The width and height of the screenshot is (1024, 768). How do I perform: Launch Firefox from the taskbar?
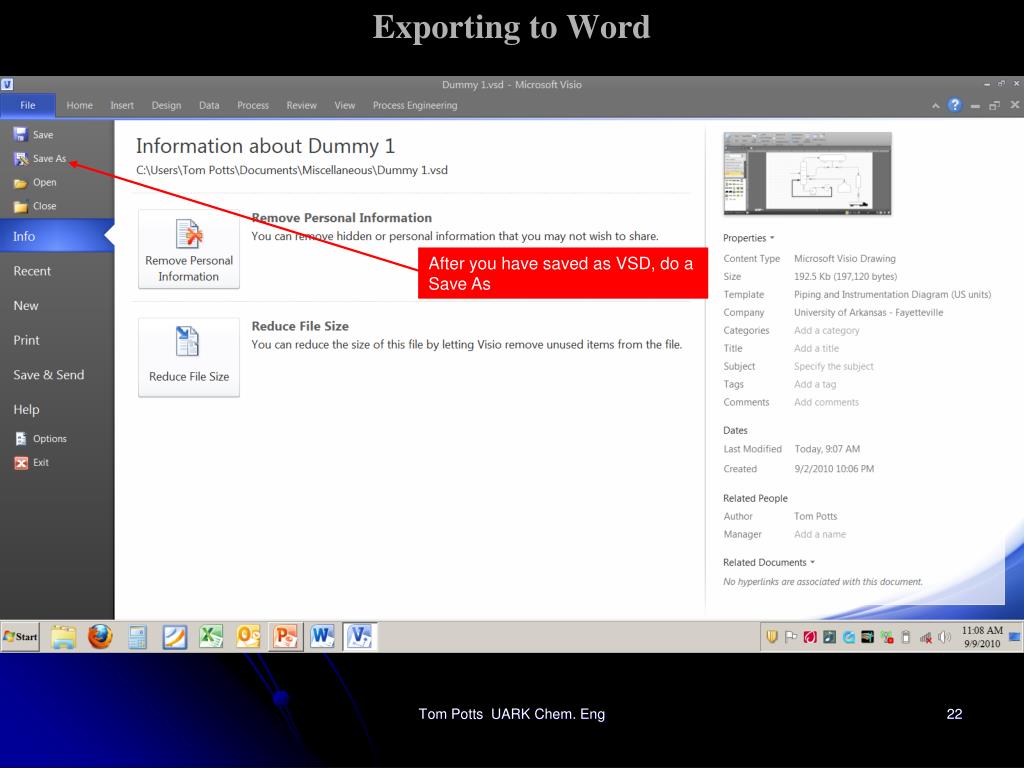point(100,637)
